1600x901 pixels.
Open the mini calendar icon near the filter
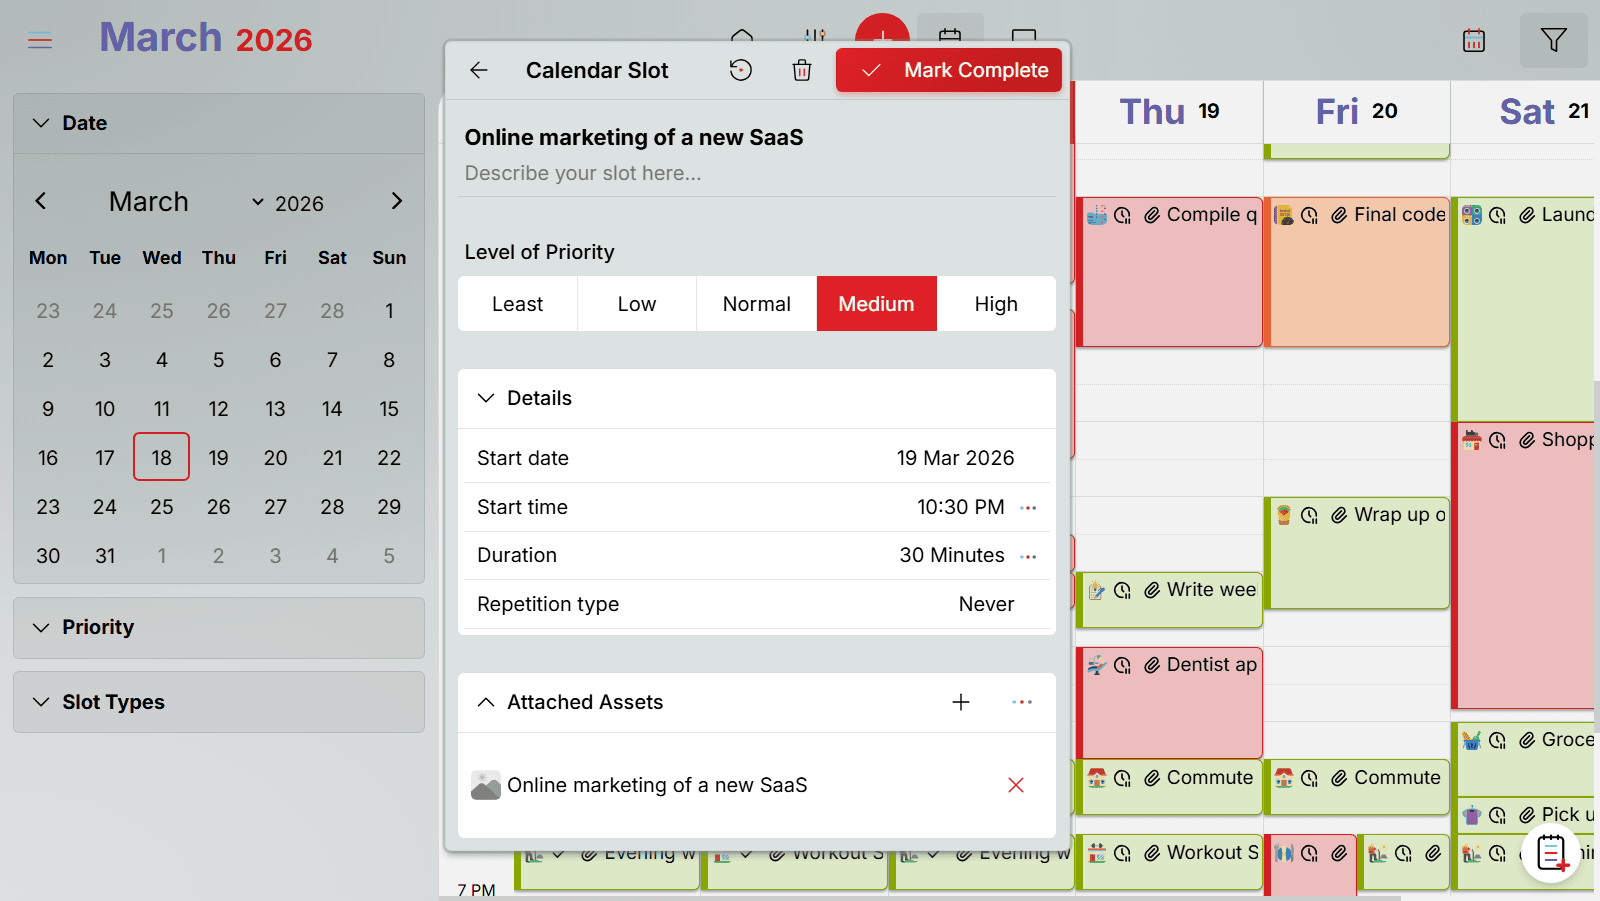pos(1472,40)
